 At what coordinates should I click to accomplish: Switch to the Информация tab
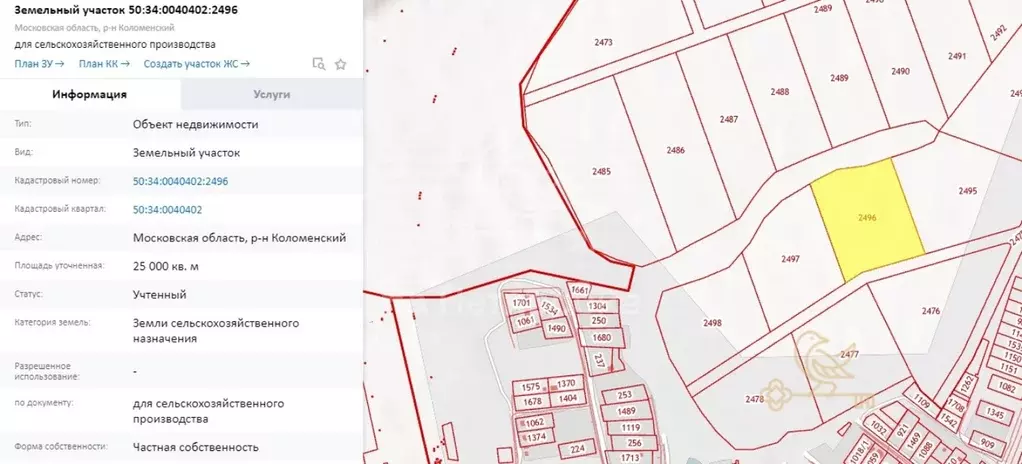coord(90,94)
